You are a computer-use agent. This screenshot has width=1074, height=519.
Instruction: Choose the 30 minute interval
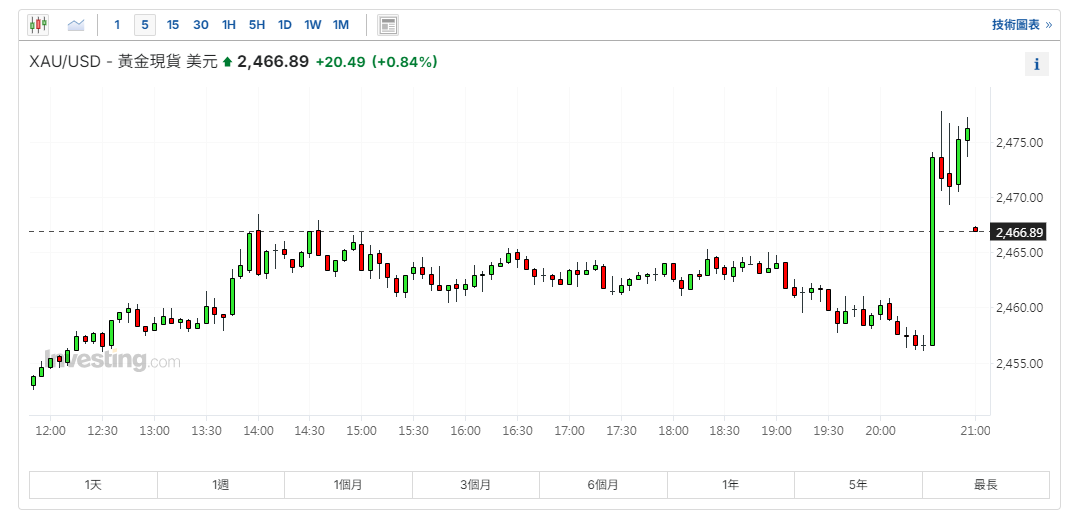point(201,25)
